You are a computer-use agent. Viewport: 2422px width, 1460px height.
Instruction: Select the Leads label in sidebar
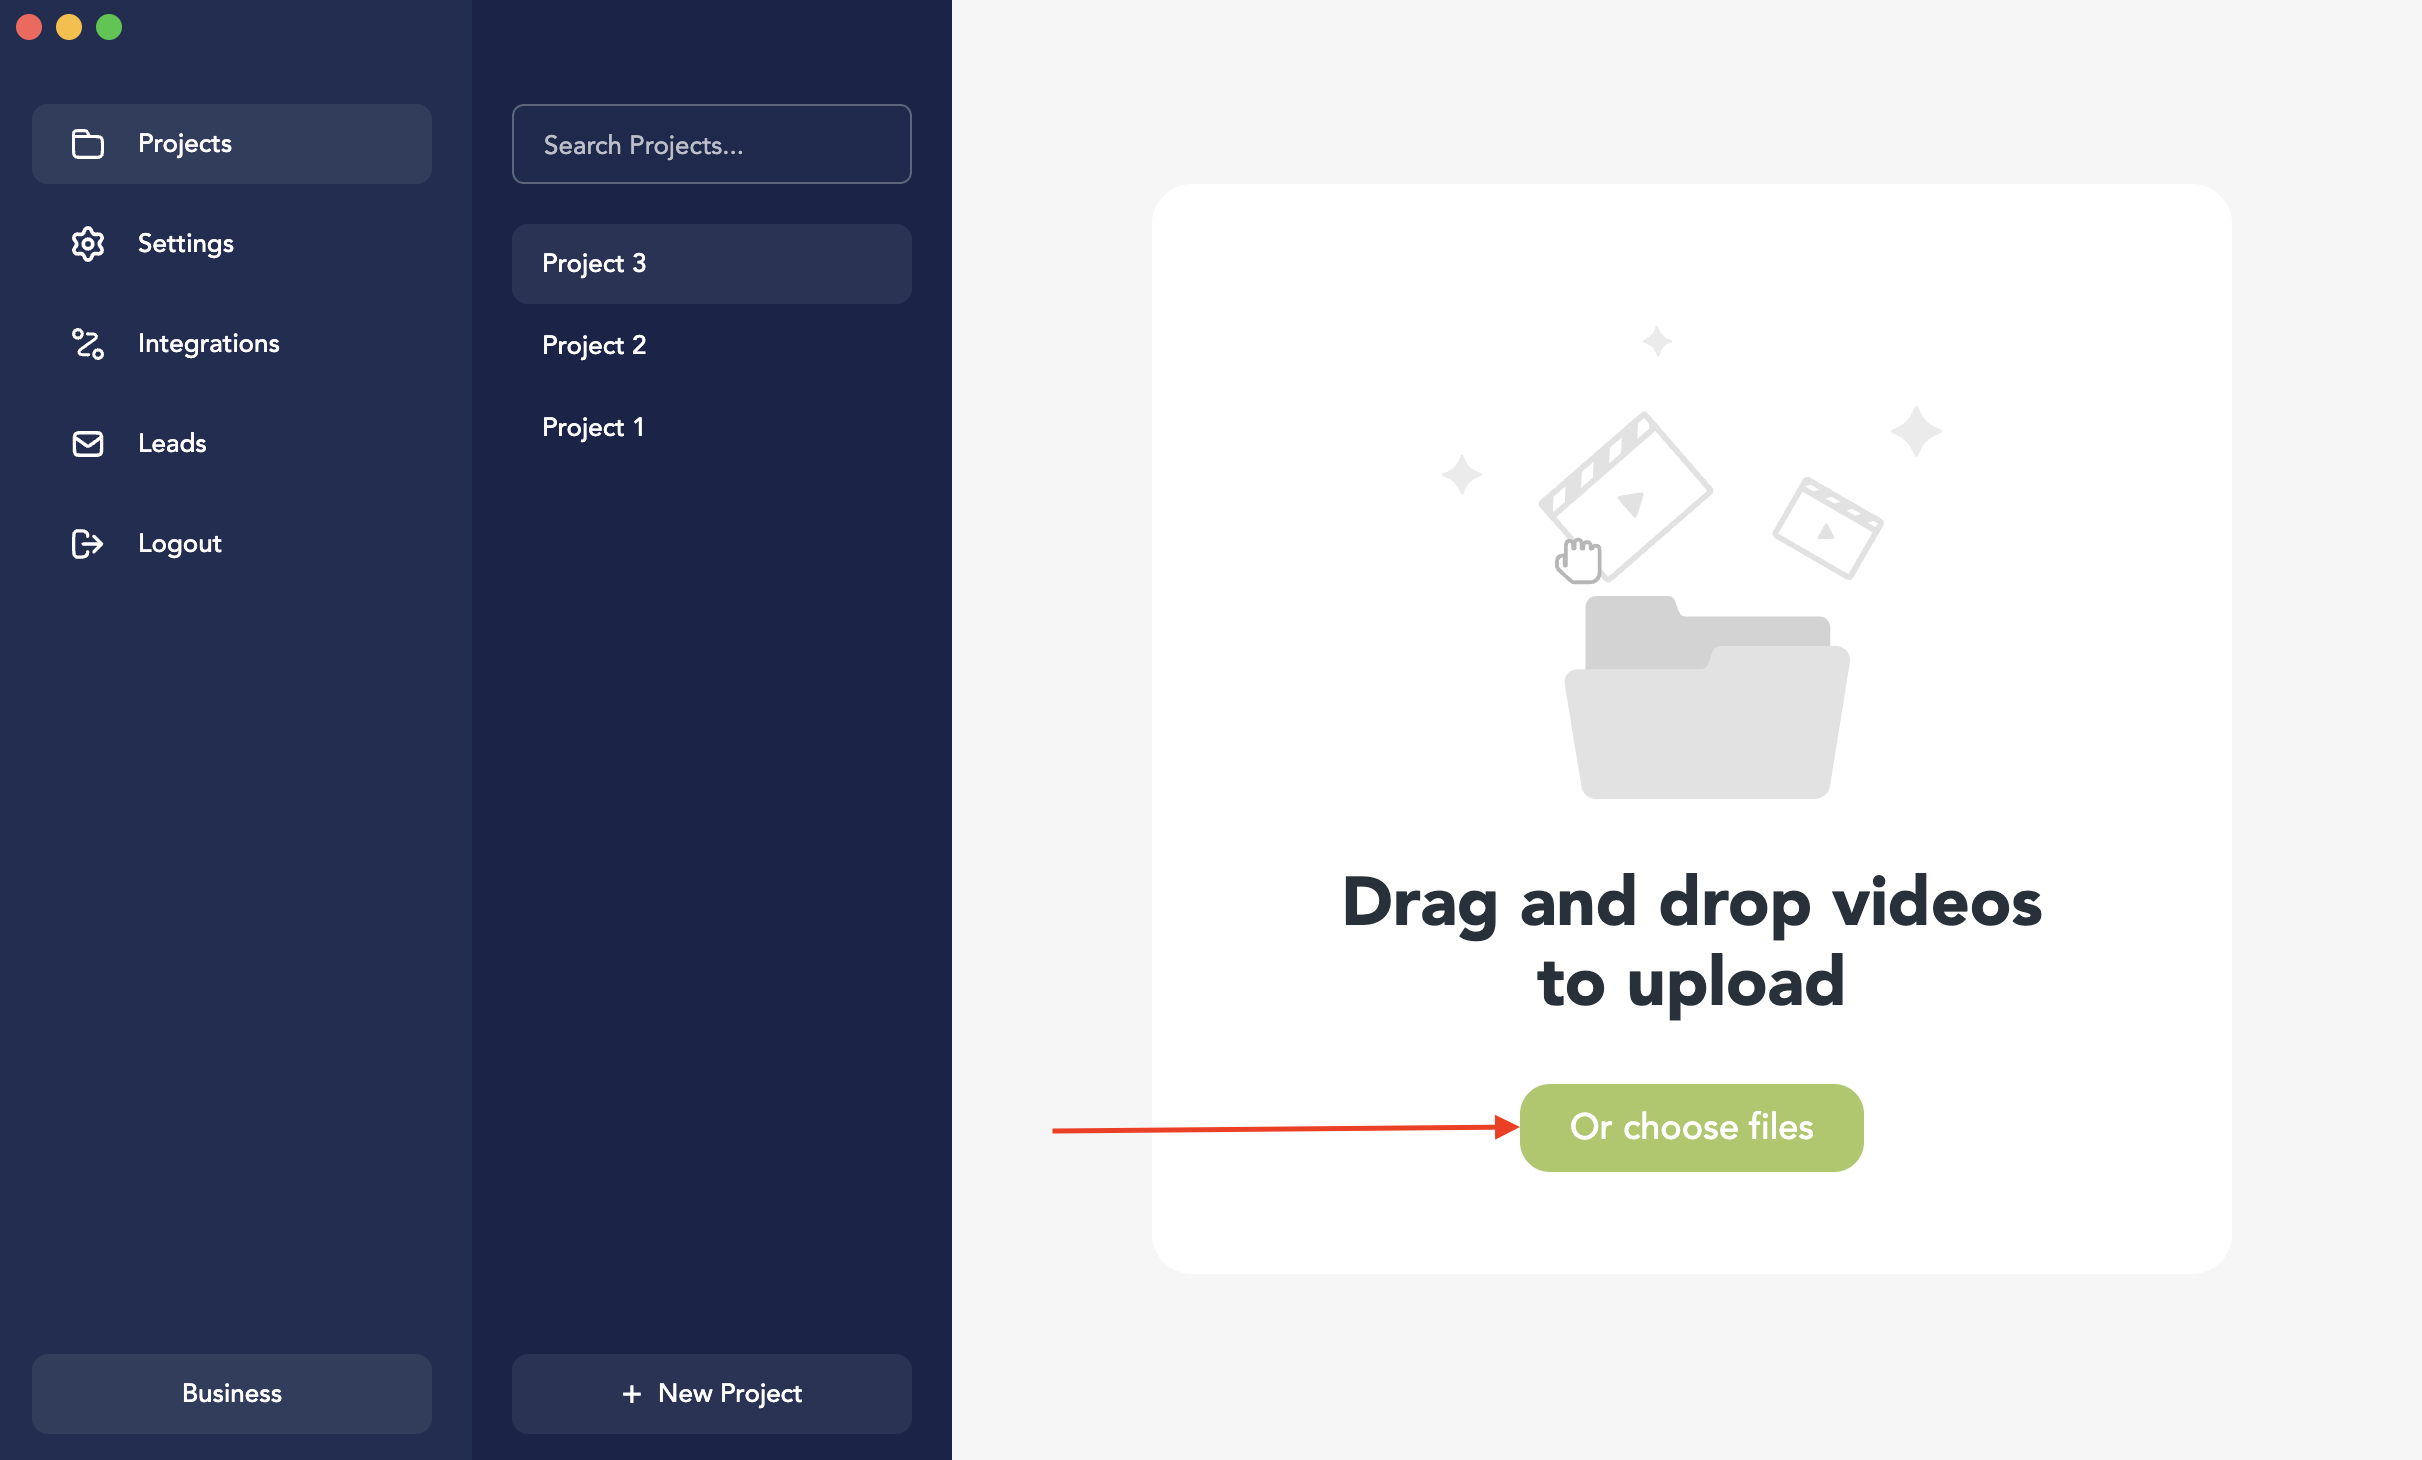(172, 444)
